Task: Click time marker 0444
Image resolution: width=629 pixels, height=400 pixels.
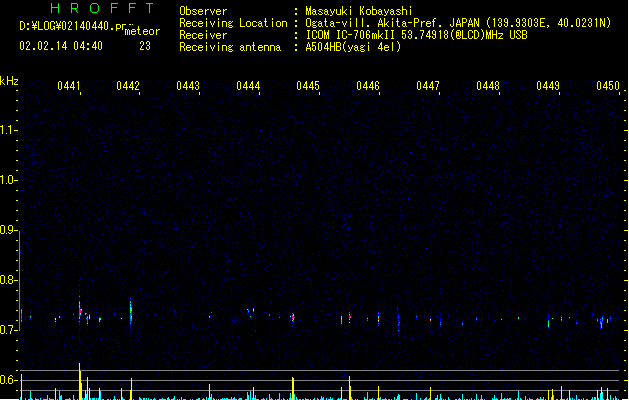Action: 248,86
